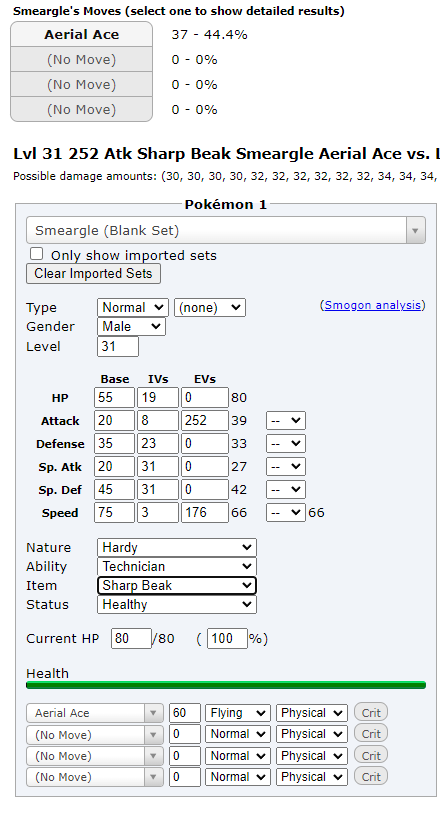The height and width of the screenshot is (813, 440).
Task: Click the Defense IVs field
Action: click(158, 444)
